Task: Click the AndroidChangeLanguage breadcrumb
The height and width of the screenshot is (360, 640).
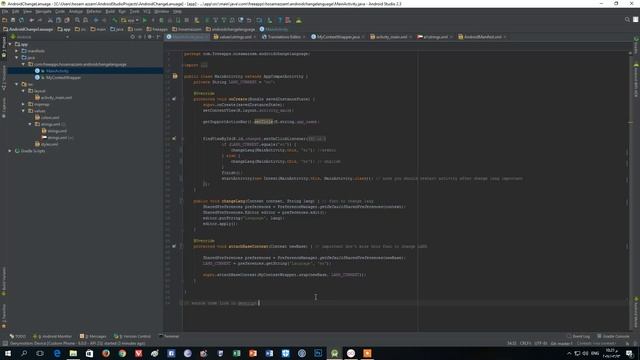Action: tap(28, 29)
